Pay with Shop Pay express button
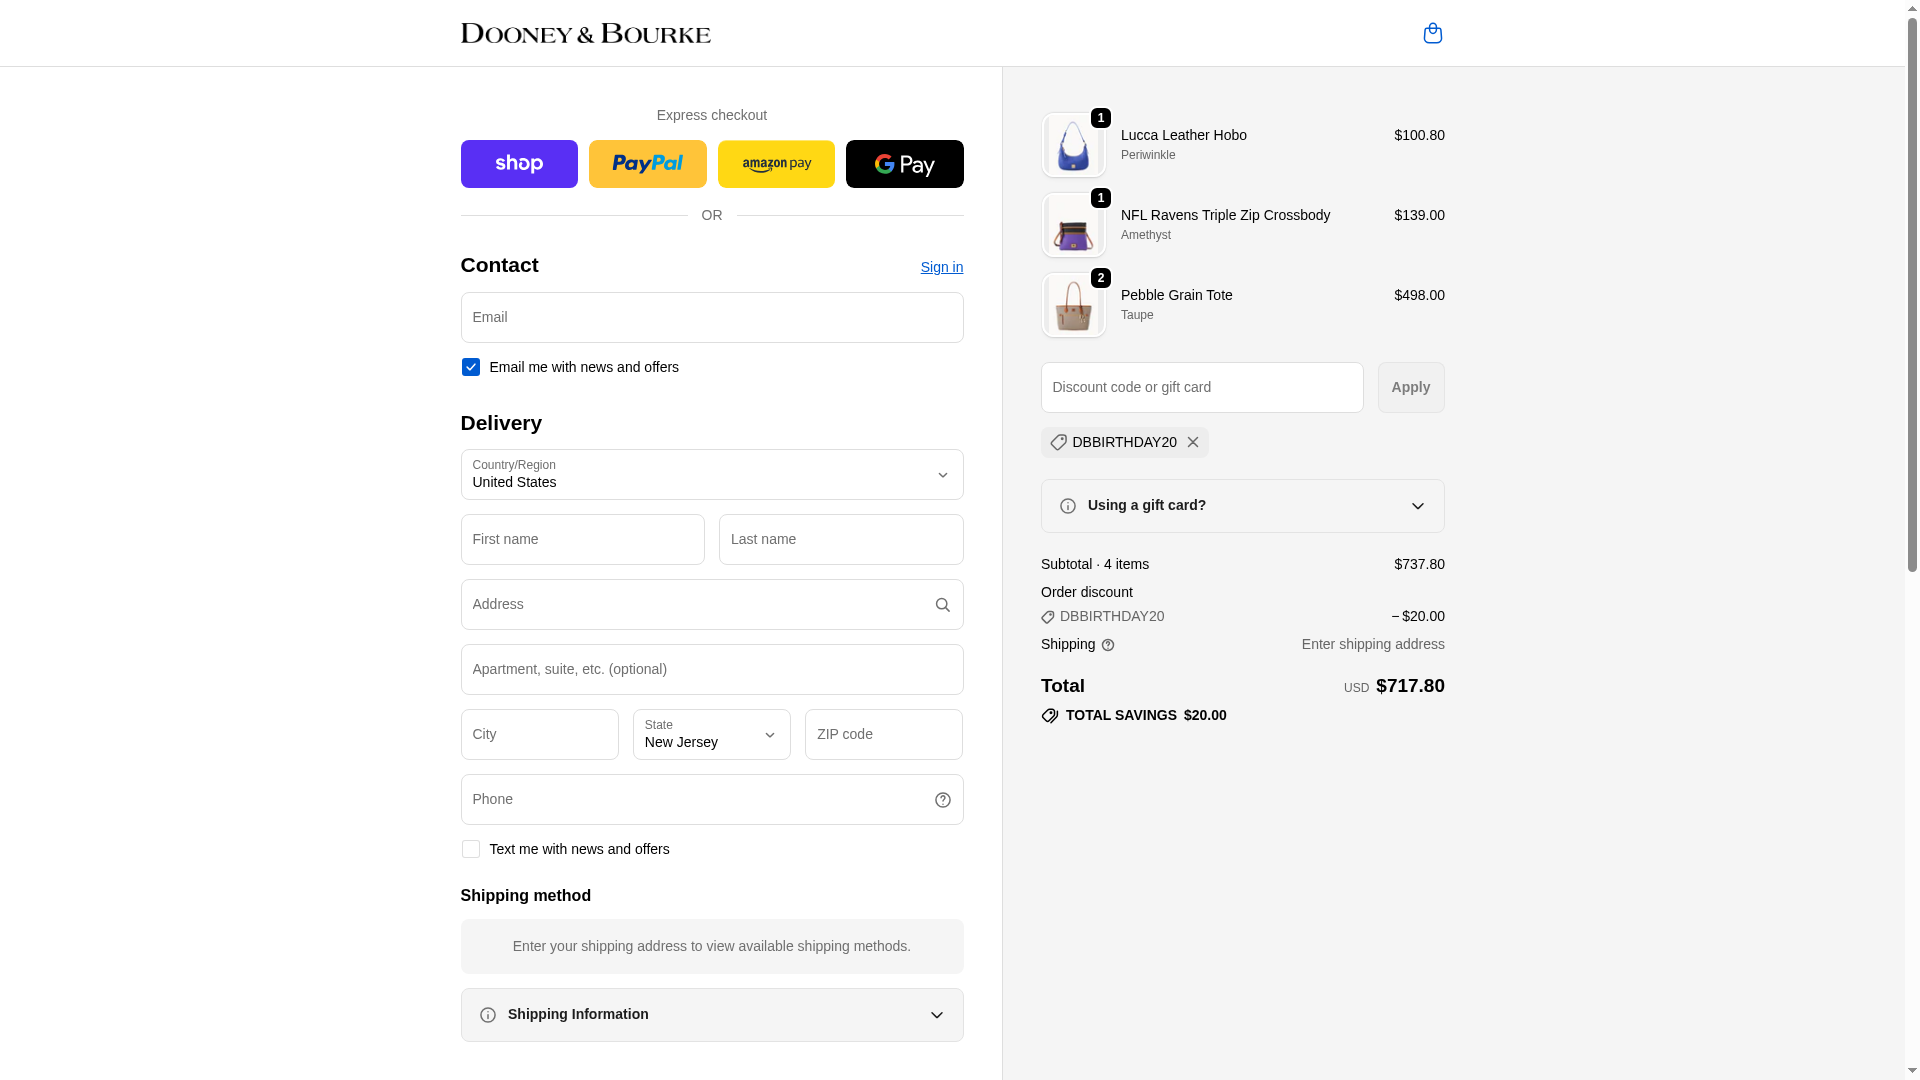This screenshot has height=1080, width=1920. point(519,164)
